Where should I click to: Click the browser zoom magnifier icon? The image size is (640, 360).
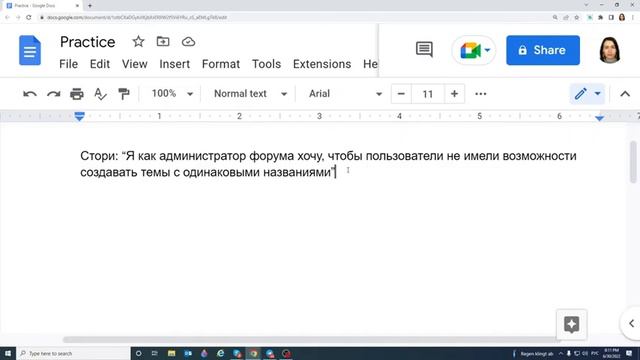[555, 18]
